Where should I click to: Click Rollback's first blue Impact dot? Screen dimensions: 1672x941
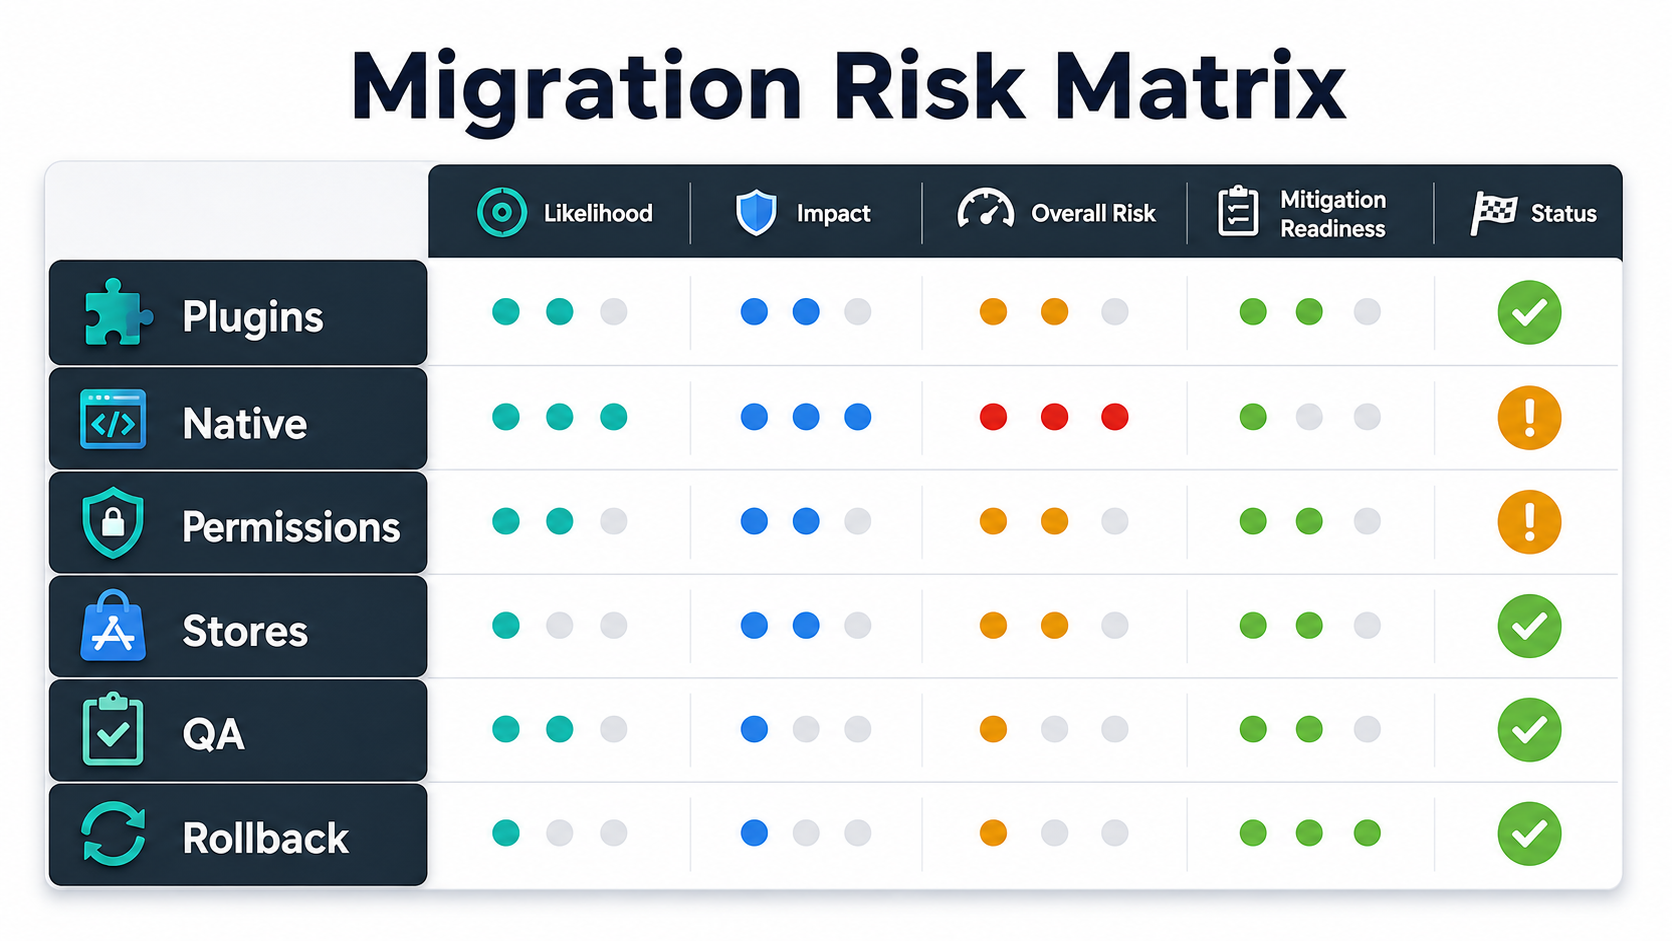(x=754, y=833)
